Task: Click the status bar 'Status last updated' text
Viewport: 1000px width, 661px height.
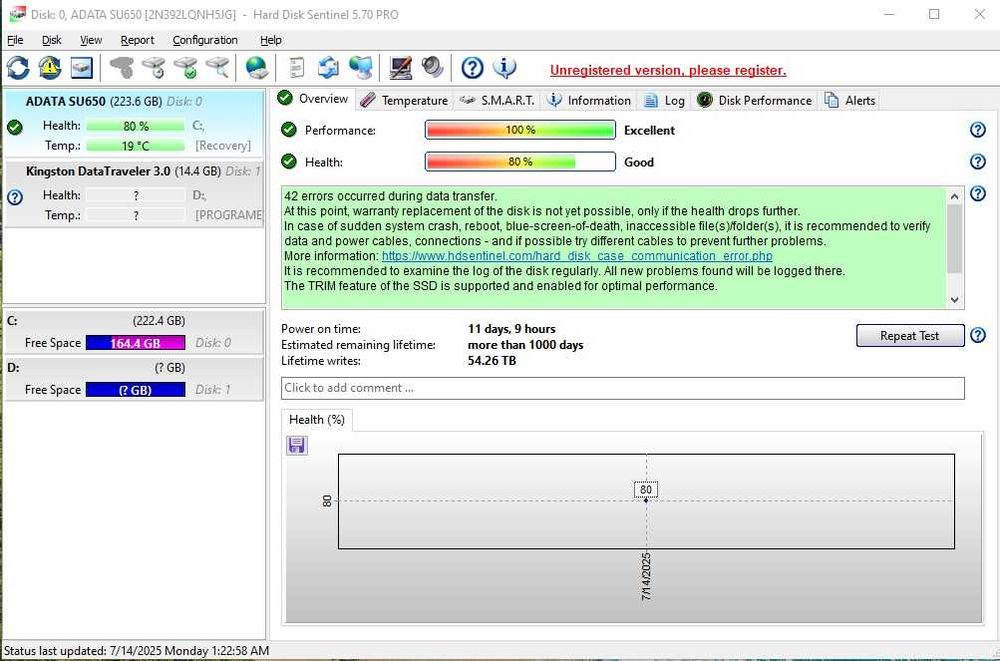Action: pos(136,651)
